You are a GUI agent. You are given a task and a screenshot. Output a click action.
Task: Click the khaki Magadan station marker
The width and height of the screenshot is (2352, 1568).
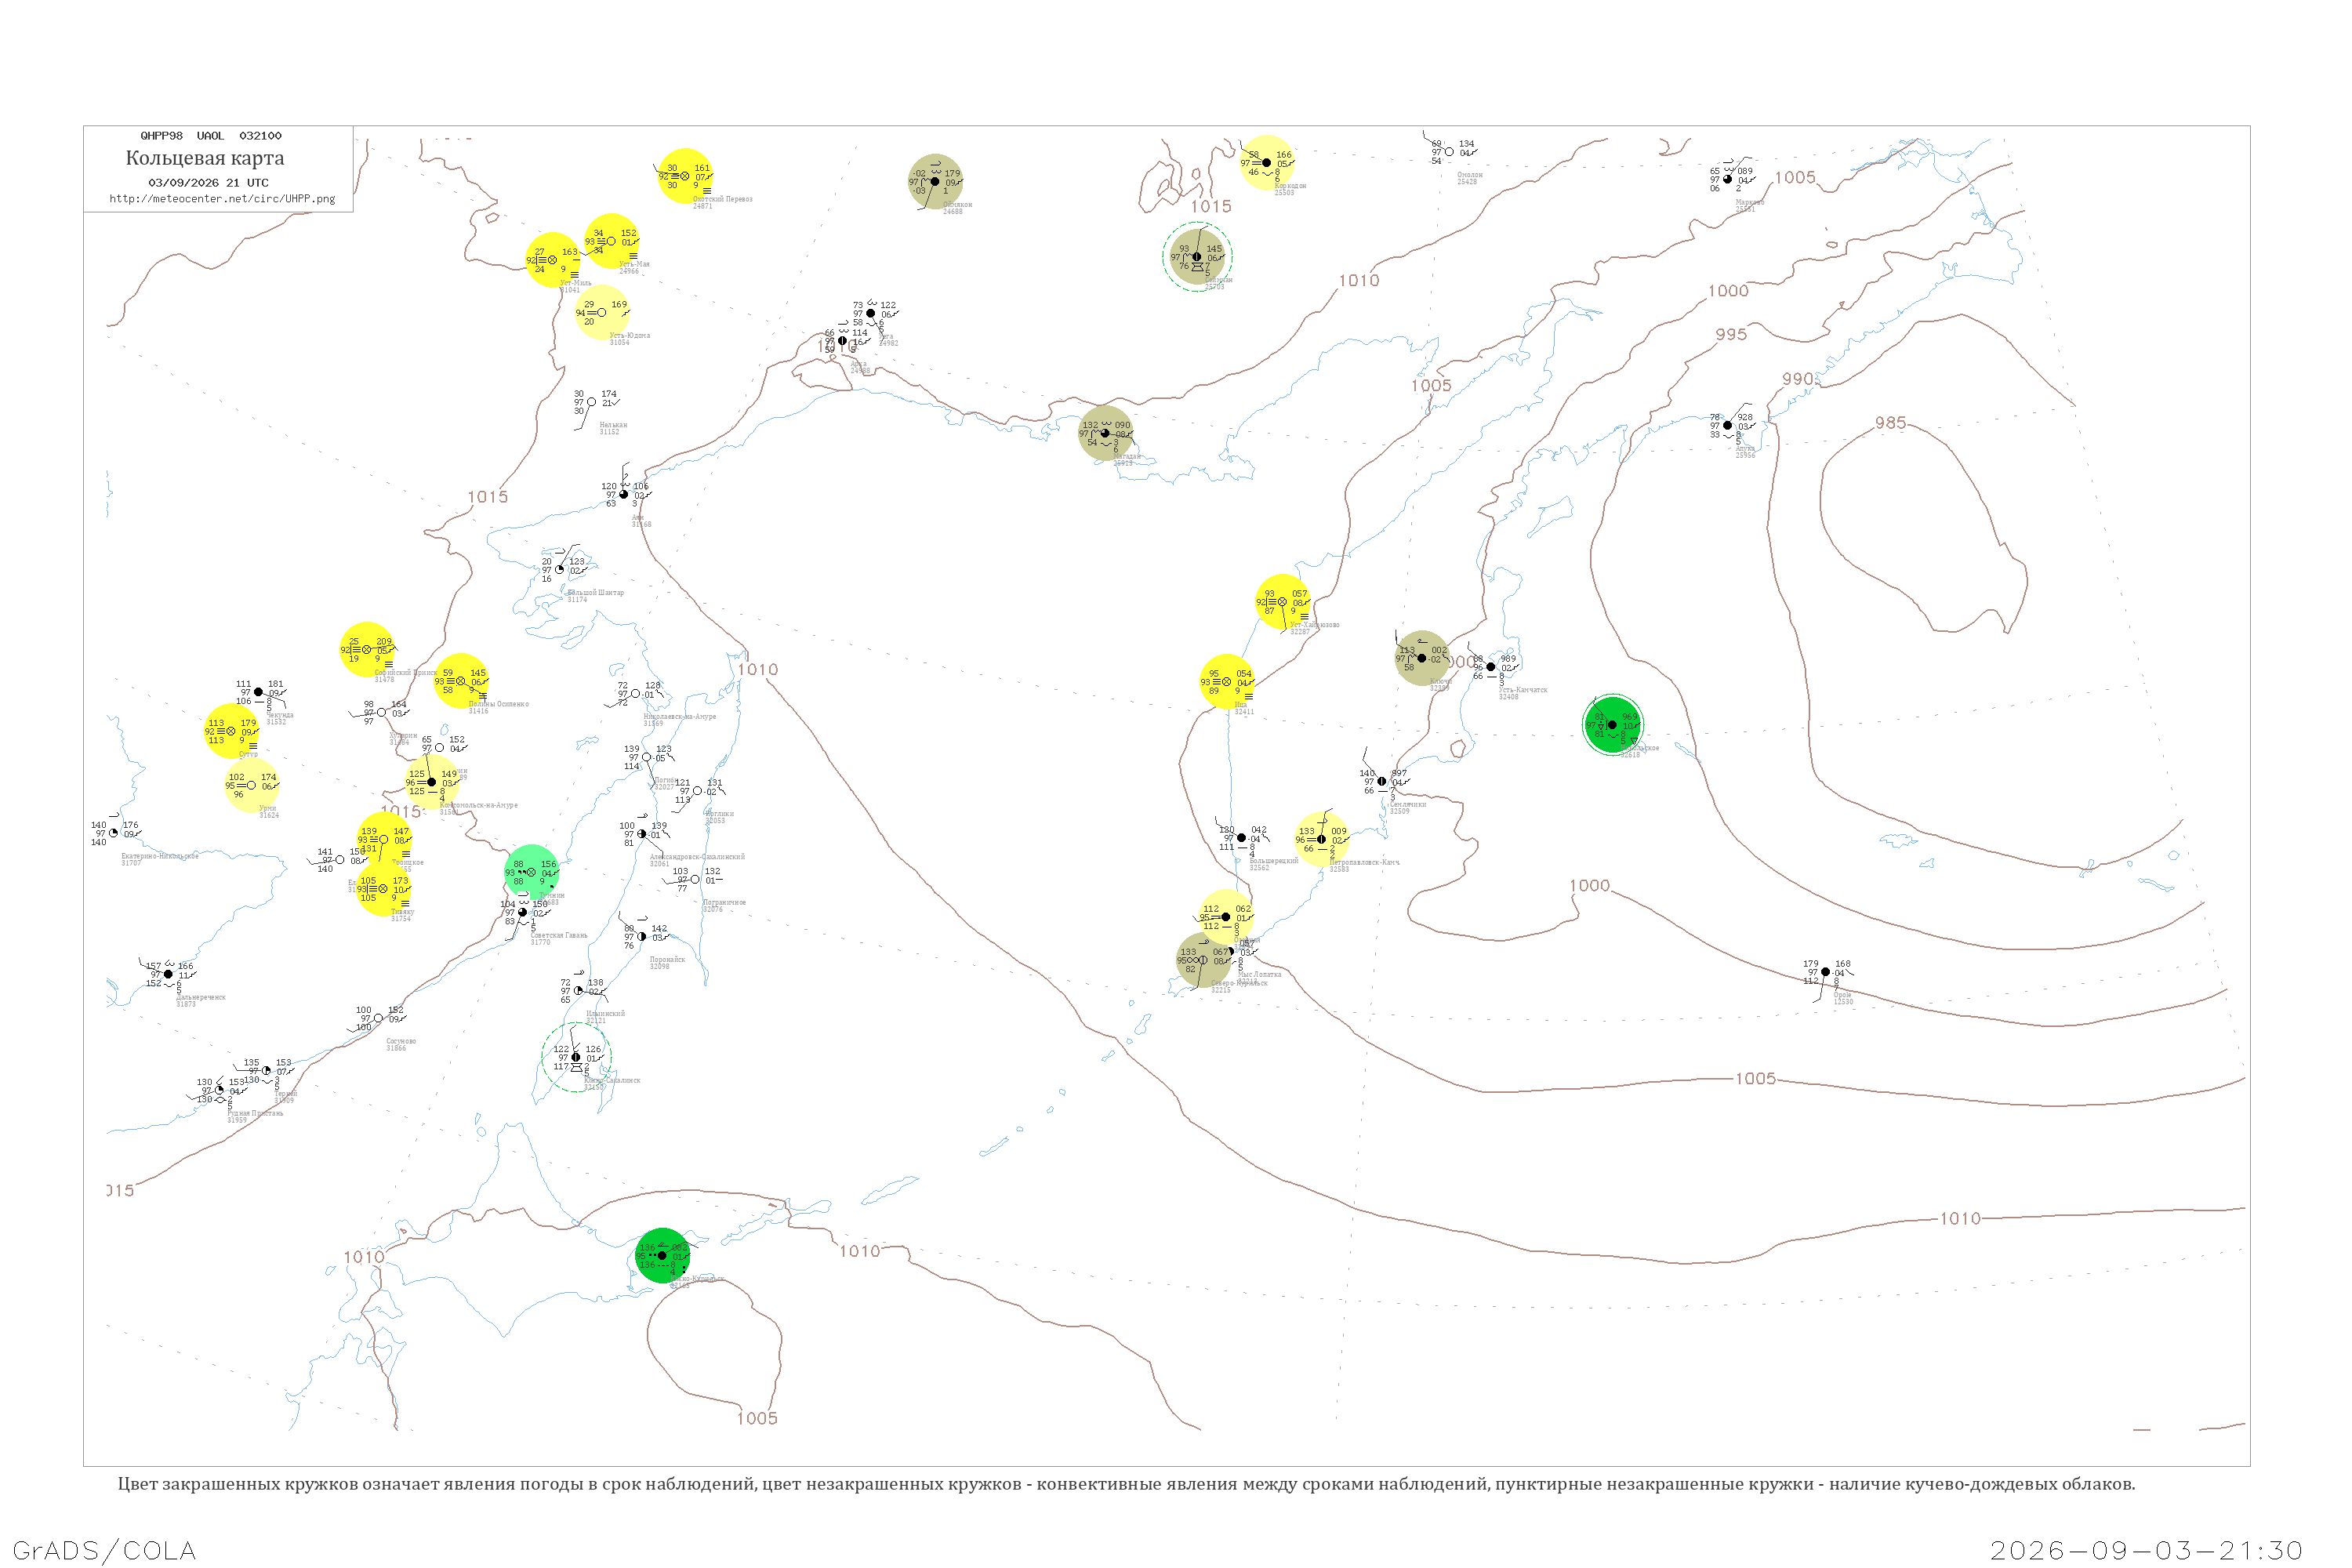[x=1105, y=433]
